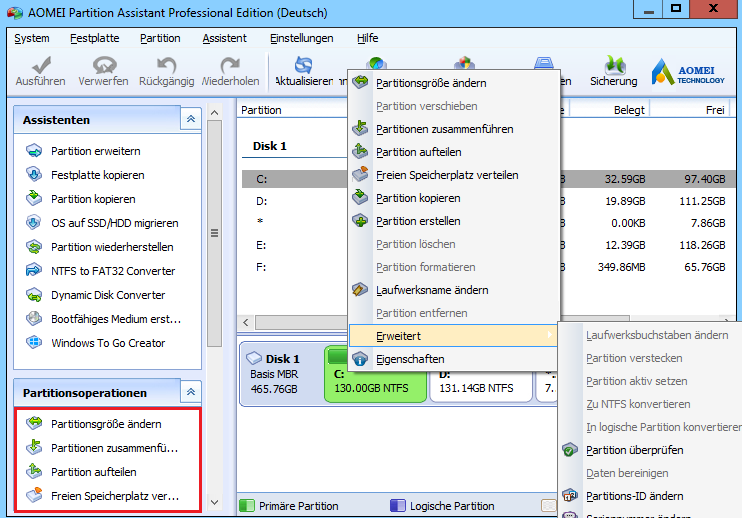The height and width of the screenshot is (518, 742).
Task: Select the D: 131.14GB NTFS partition block
Action: 480,375
